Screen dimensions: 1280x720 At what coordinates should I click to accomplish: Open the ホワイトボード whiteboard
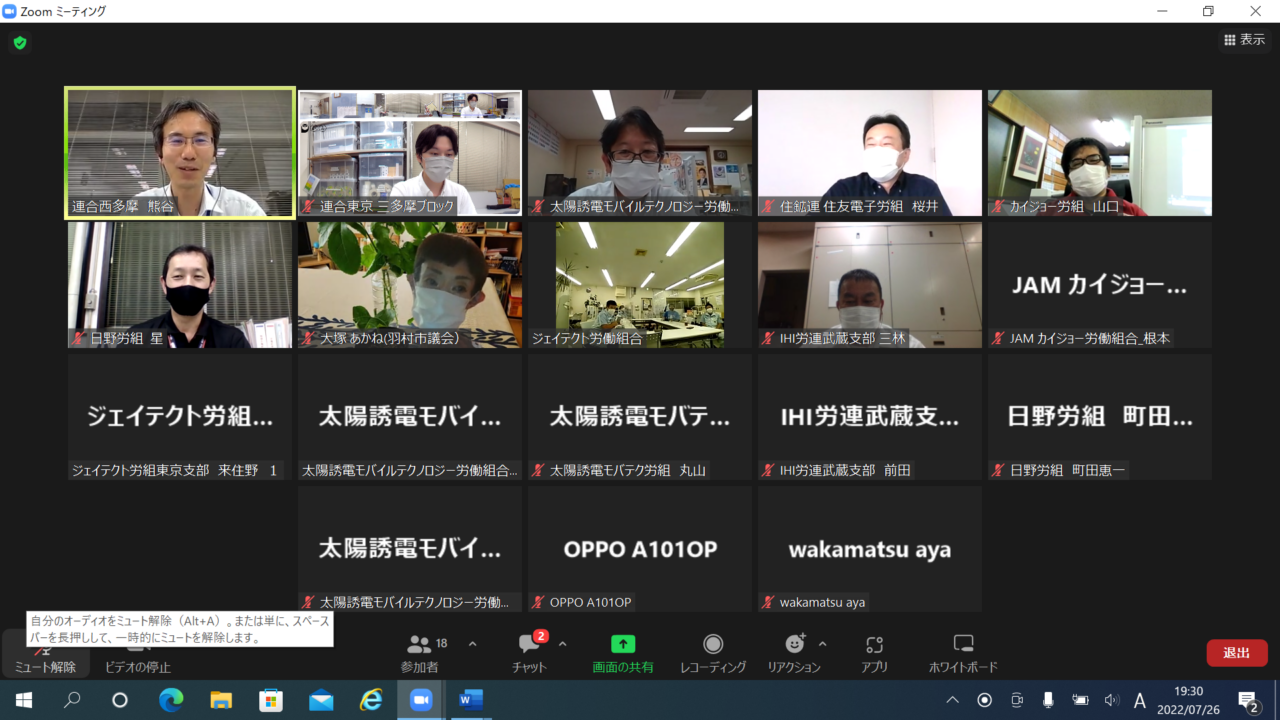click(x=963, y=654)
